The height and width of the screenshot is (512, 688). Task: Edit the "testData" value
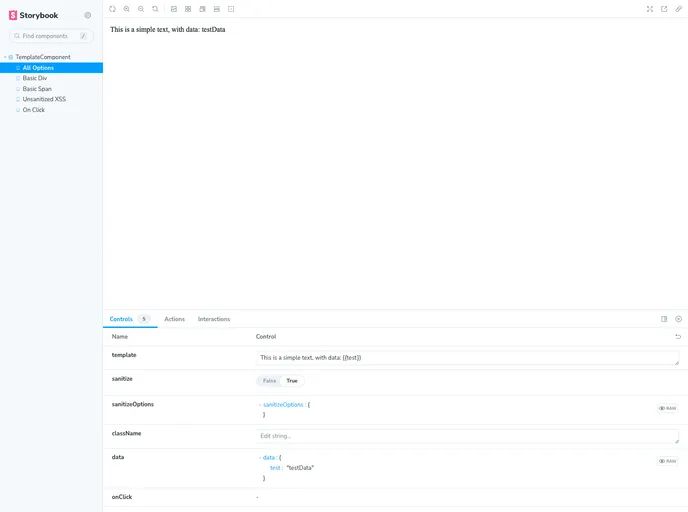coord(300,468)
